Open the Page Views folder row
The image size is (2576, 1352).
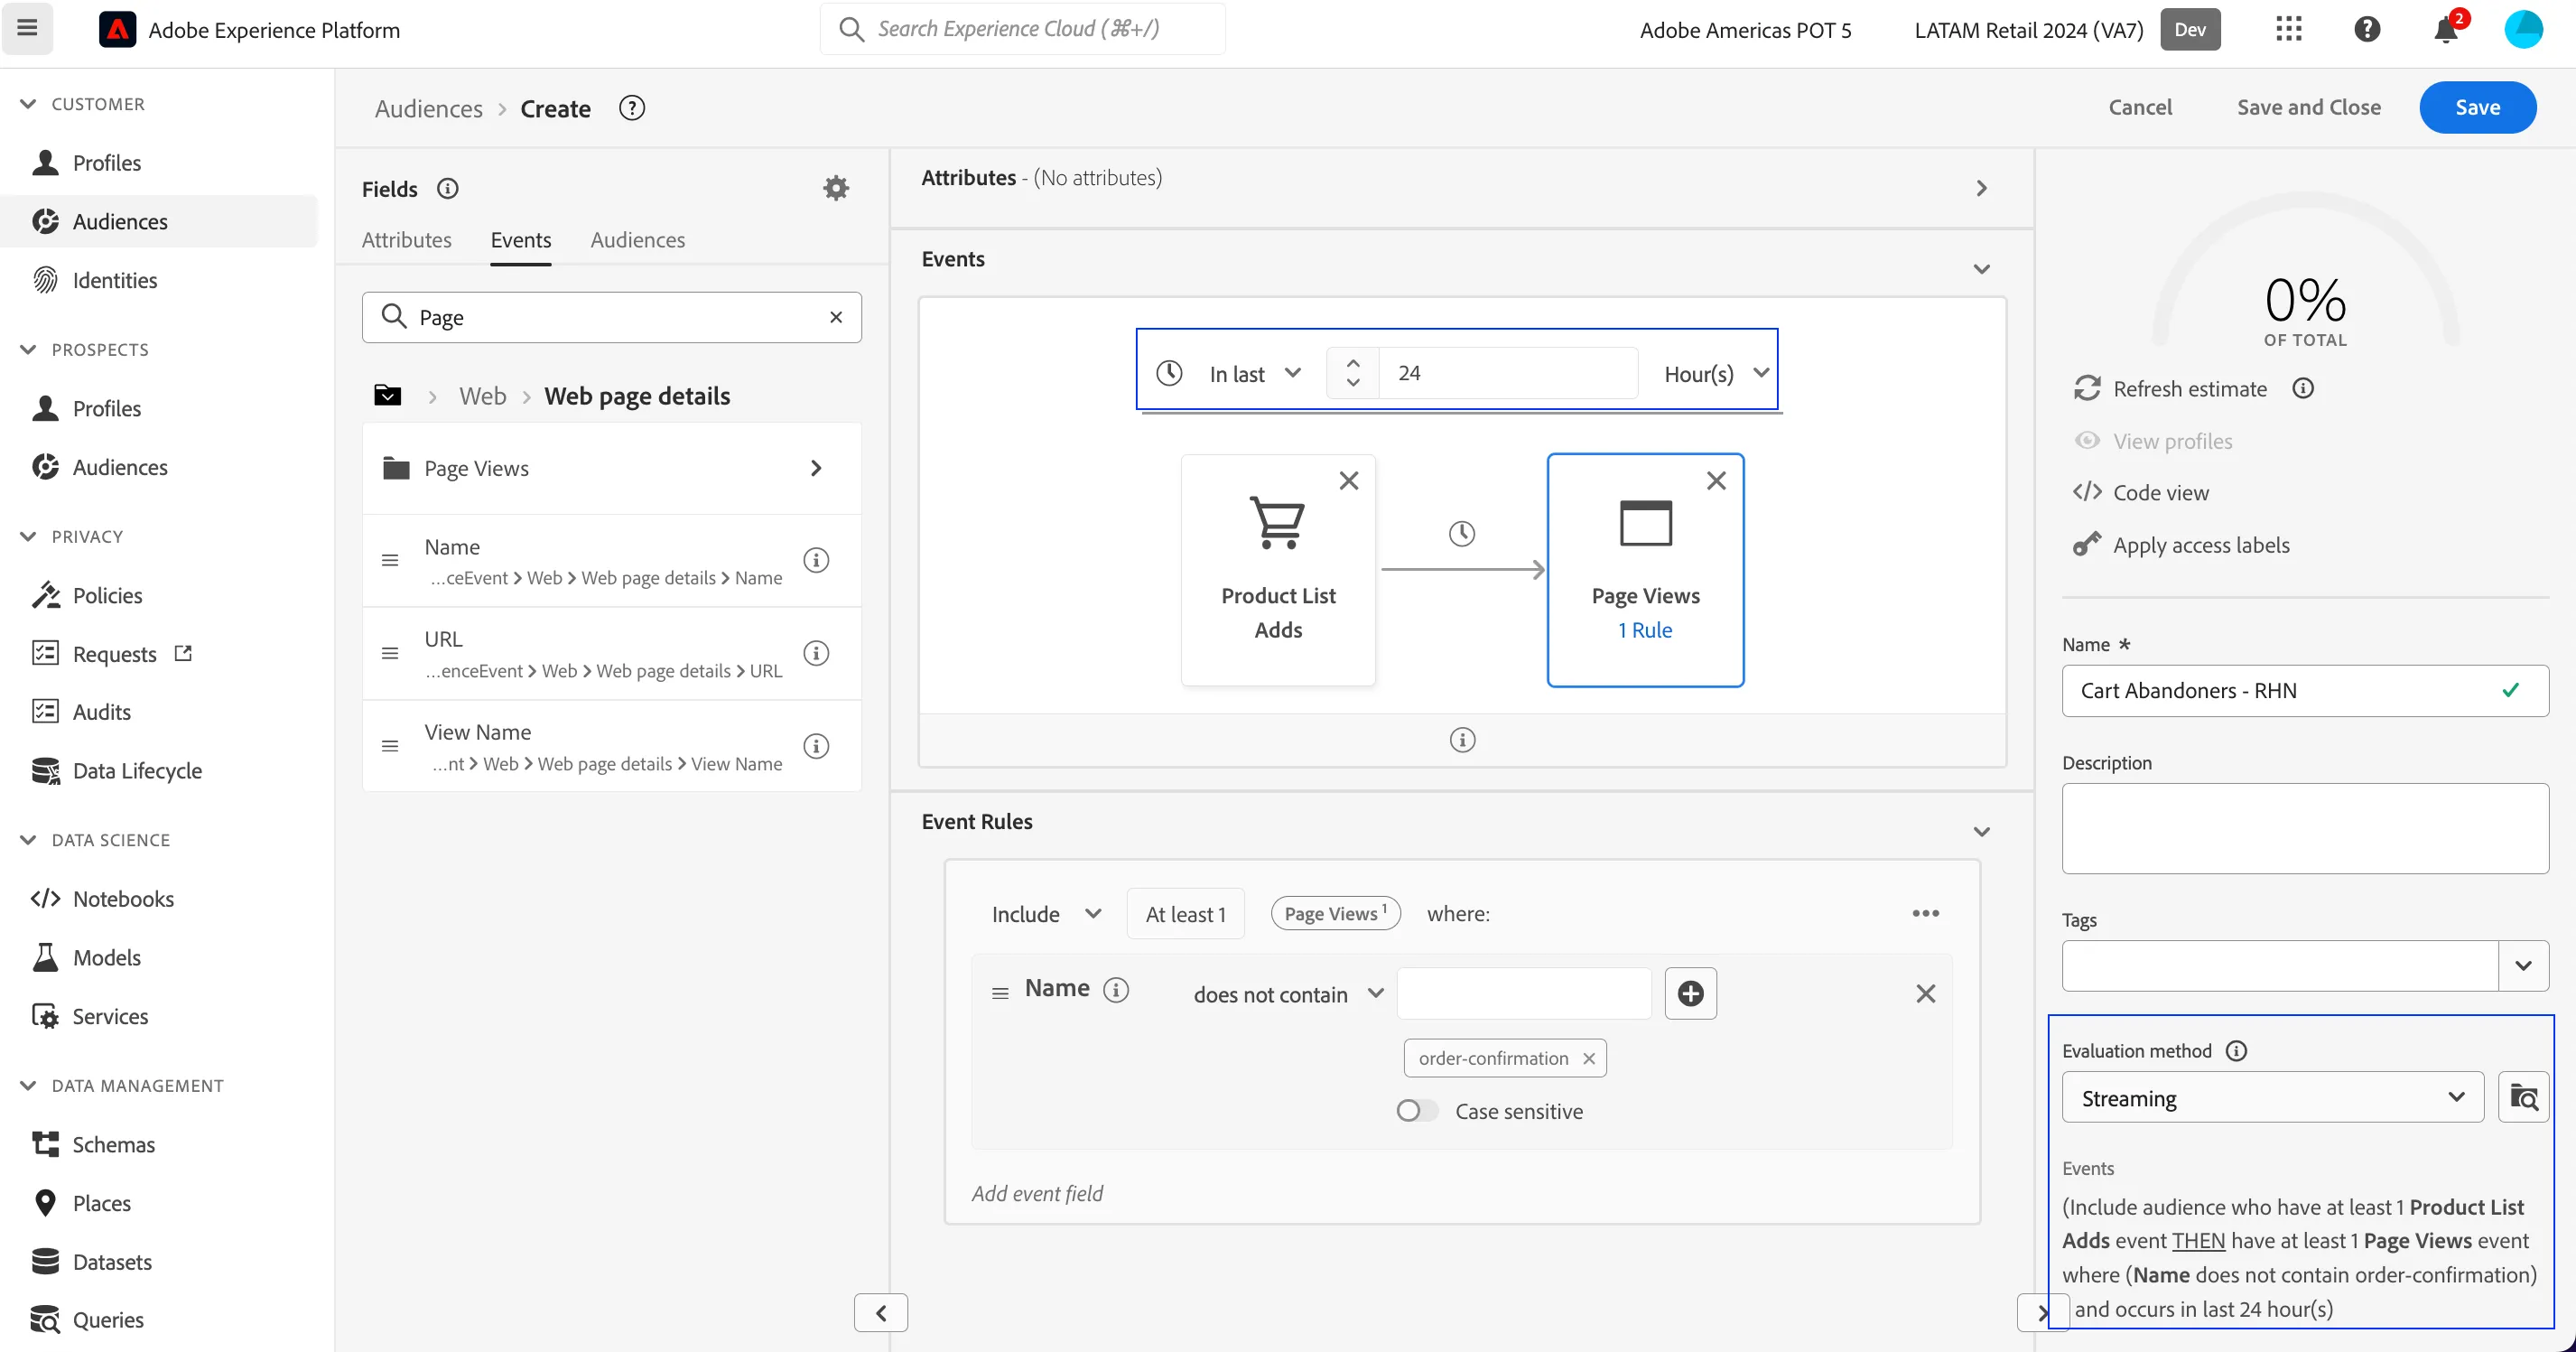point(611,468)
